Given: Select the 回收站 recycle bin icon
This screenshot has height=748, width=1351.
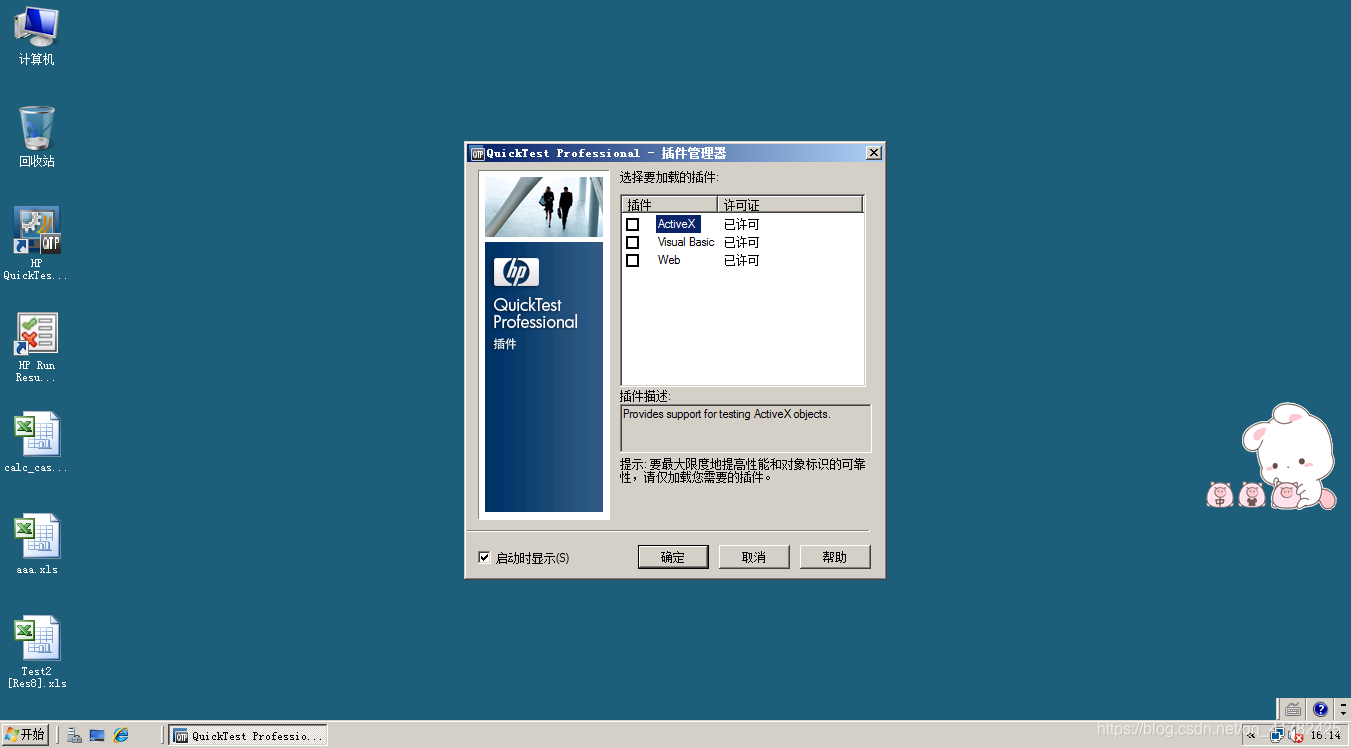Looking at the screenshot, I should pos(37,137).
